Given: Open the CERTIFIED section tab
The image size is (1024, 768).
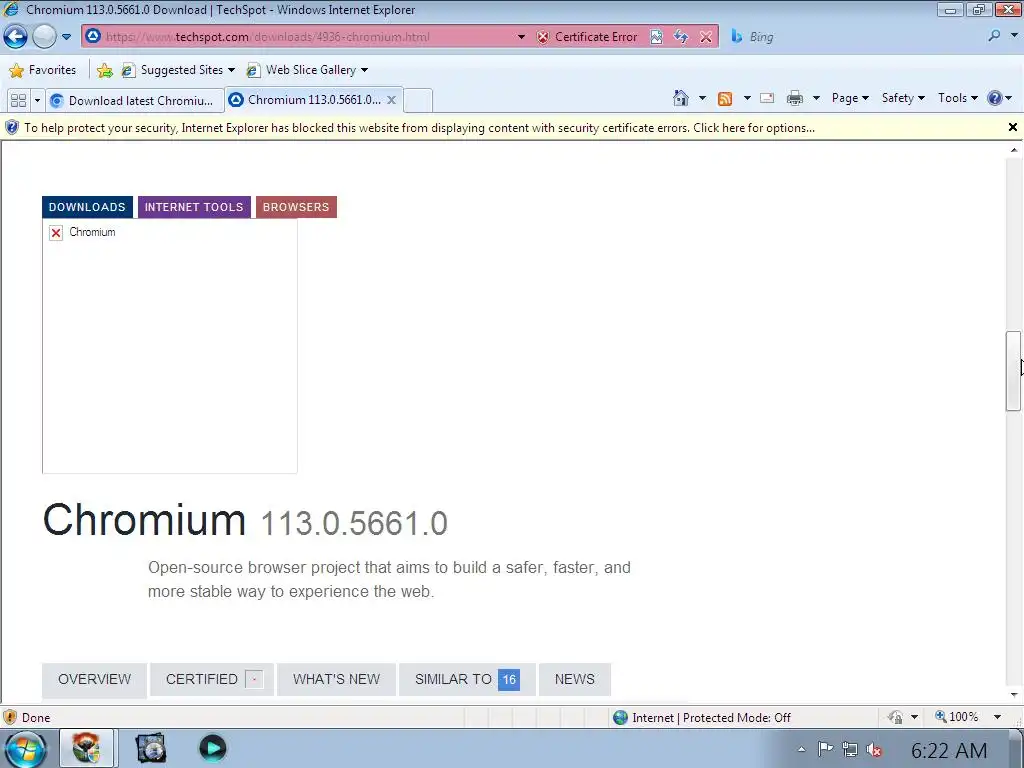Looking at the screenshot, I should point(212,680).
